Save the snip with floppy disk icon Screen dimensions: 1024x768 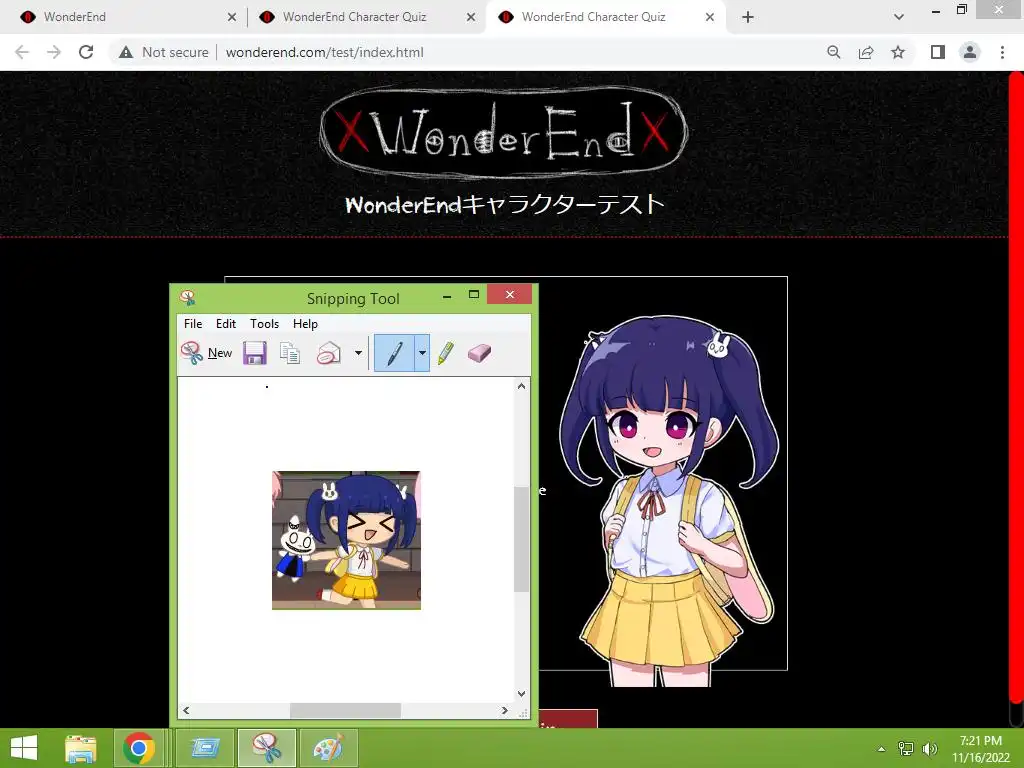(x=255, y=353)
